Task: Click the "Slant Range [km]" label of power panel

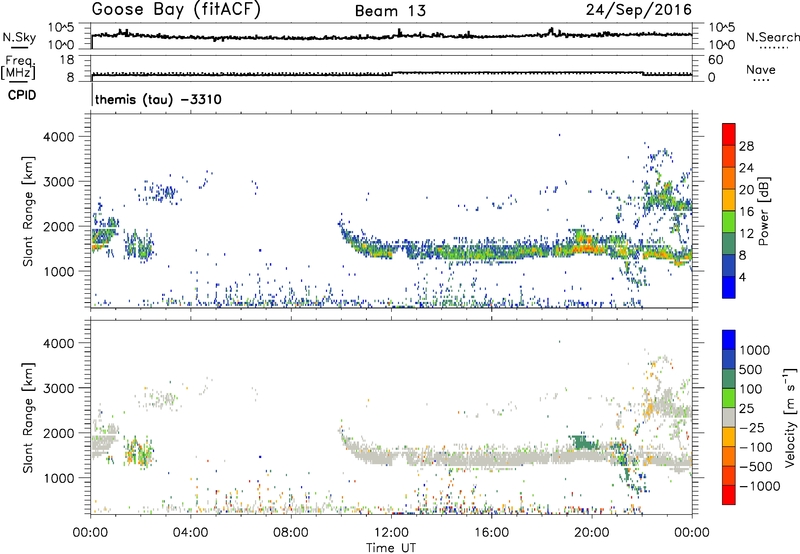Action: [x=28, y=211]
